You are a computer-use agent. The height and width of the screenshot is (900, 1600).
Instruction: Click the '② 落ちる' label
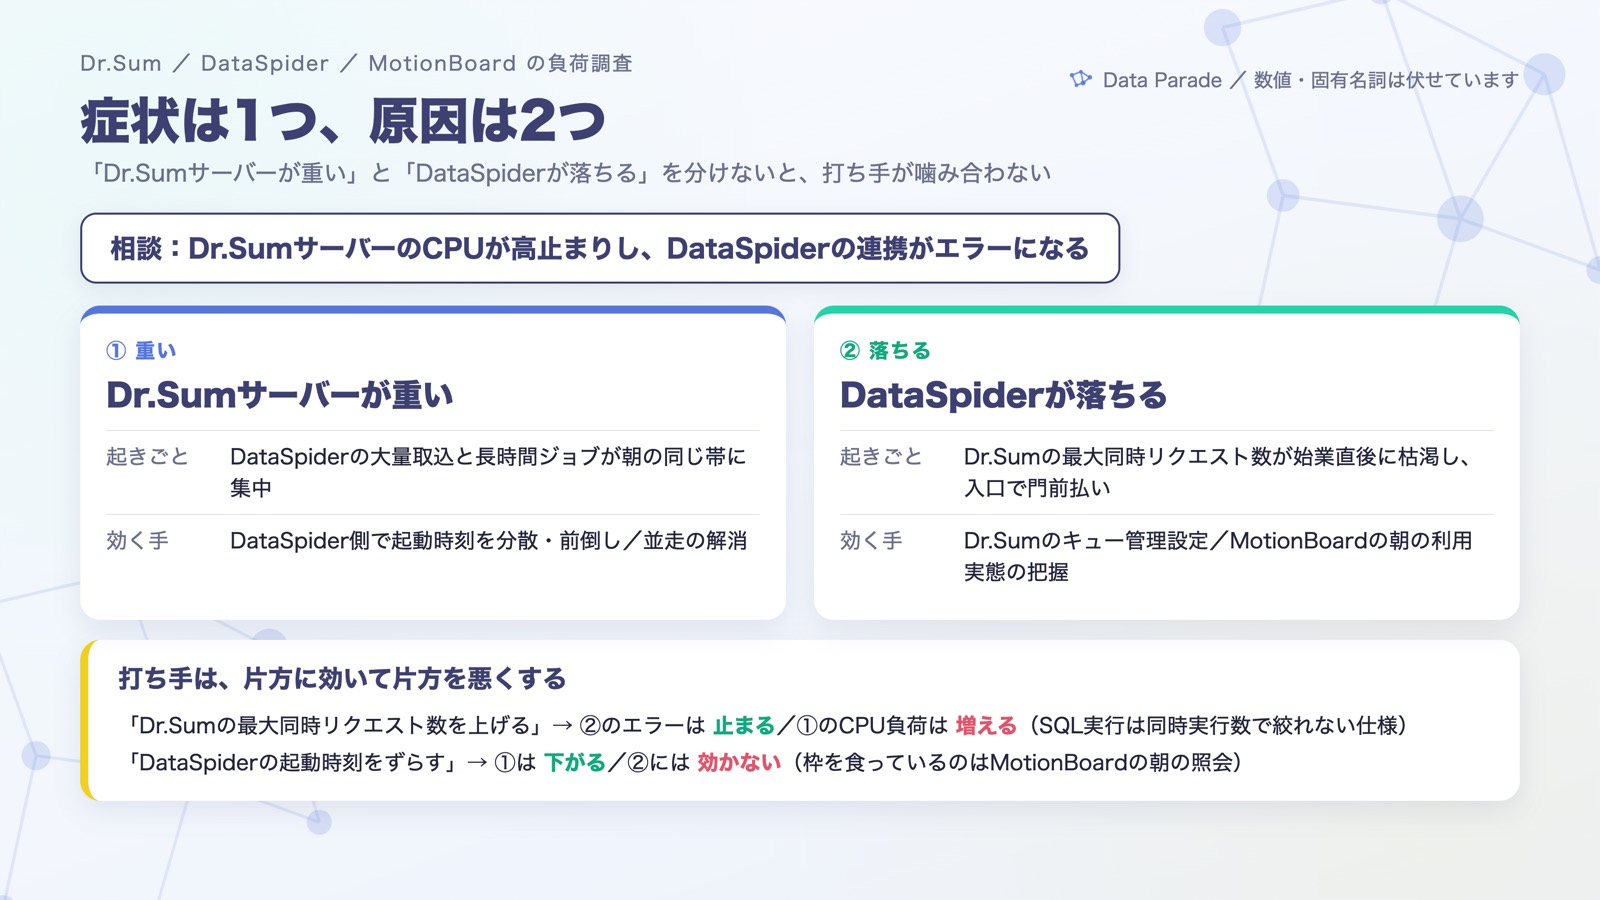point(886,350)
